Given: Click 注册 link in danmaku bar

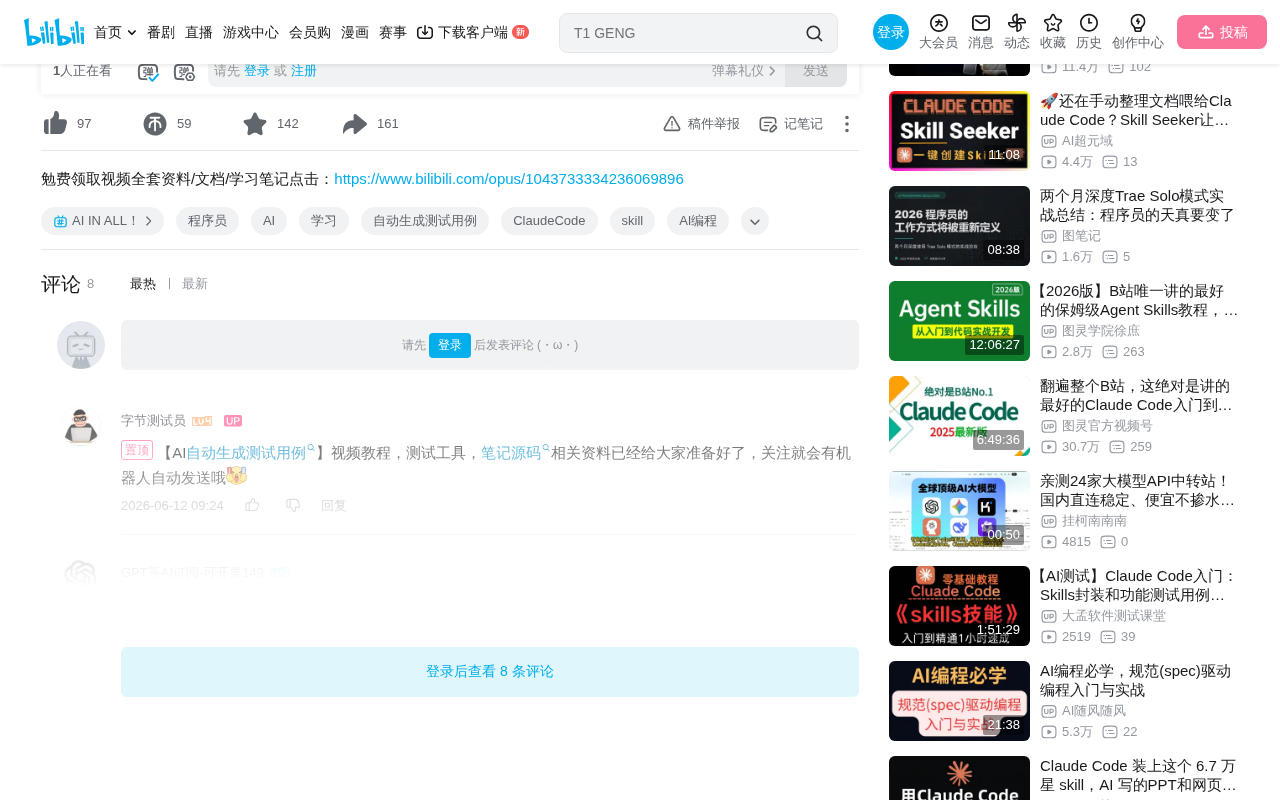Looking at the screenshot, I should tap(304, 71).
